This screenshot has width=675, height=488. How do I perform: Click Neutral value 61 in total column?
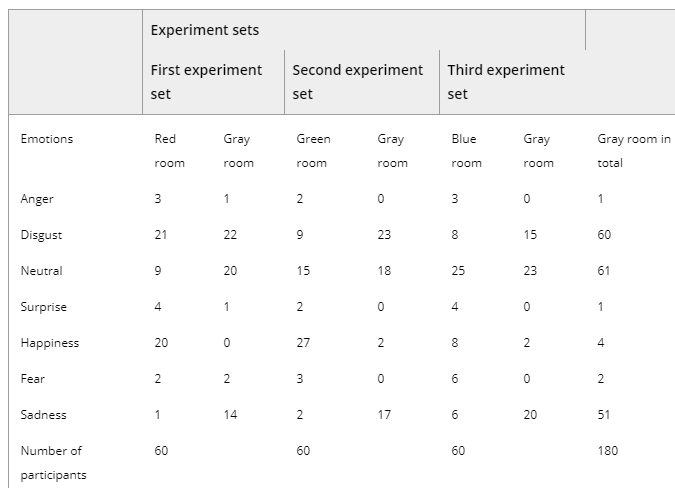coord(604,271)
